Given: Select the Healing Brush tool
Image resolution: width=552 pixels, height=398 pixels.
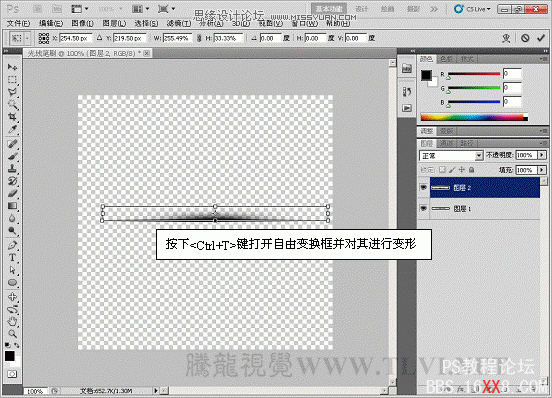Looking at the screenshot, I should (x=12, y=144).
